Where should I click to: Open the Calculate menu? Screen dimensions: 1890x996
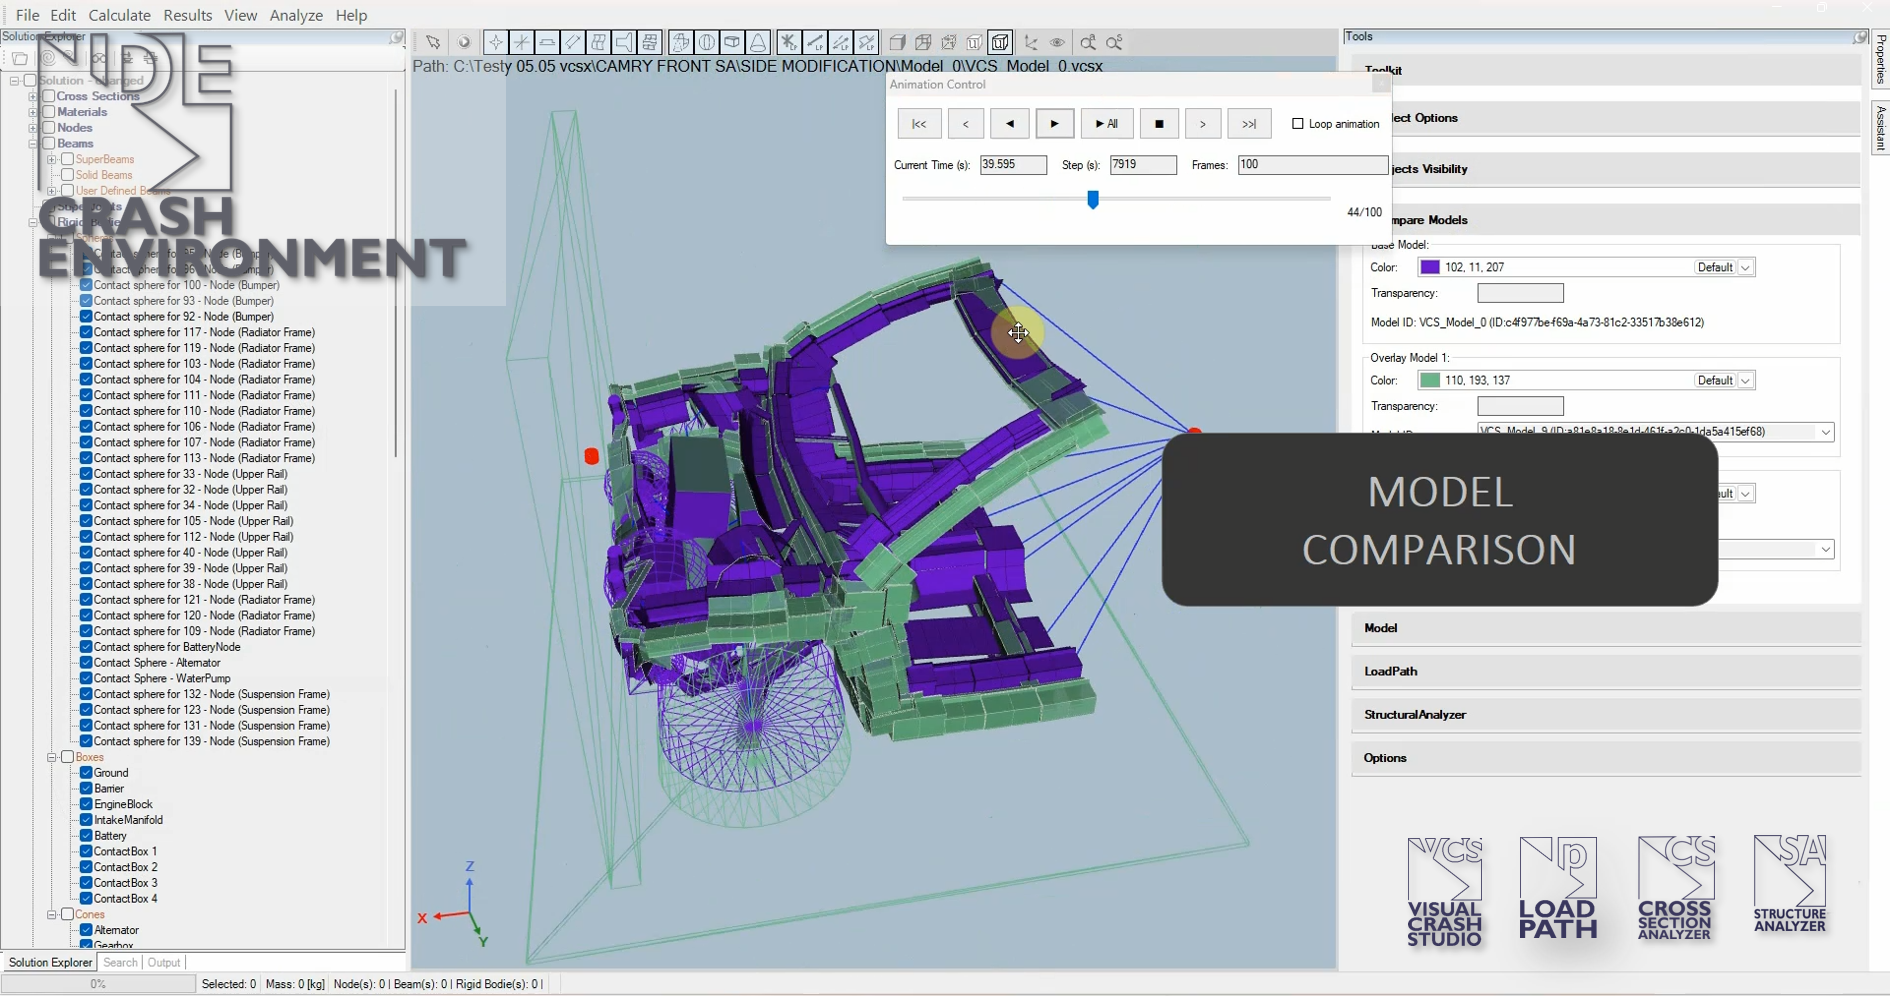(x=119, y=15)
